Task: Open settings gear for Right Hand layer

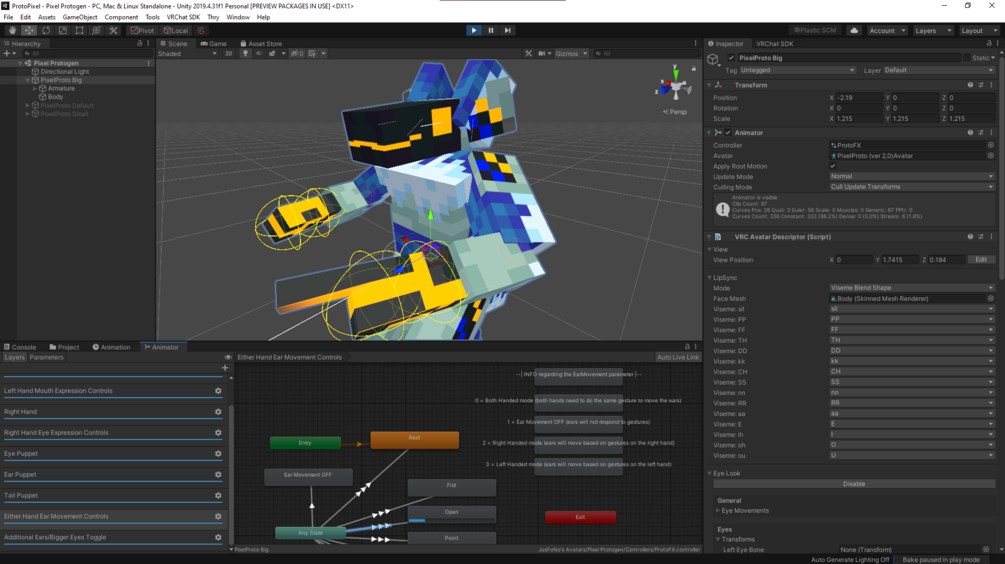Action: pyautogui.click(x=218, y=412)
